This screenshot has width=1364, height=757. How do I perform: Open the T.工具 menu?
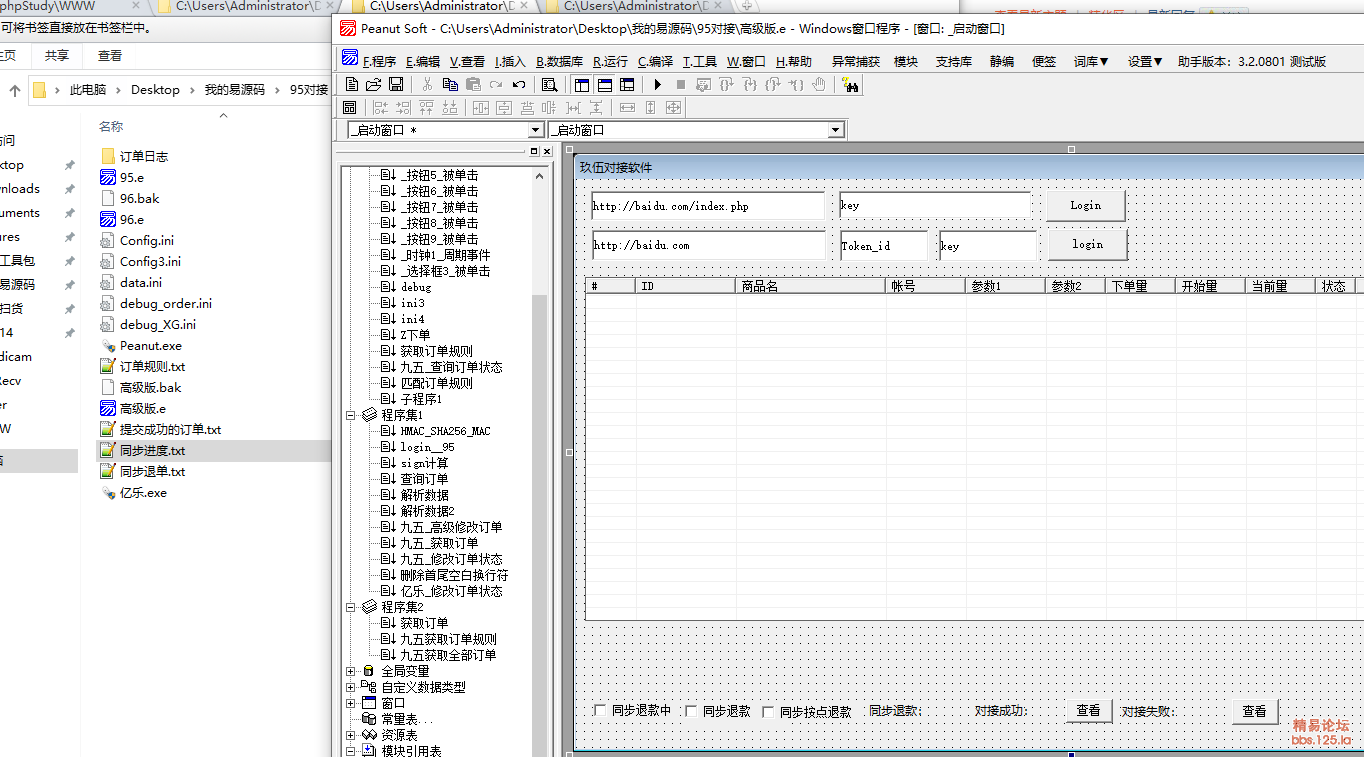coord(699,61)
